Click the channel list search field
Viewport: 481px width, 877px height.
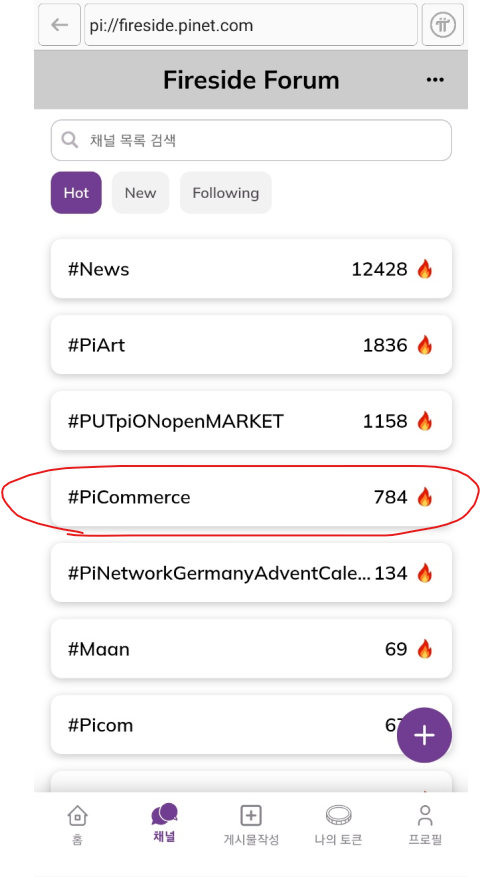251,140
